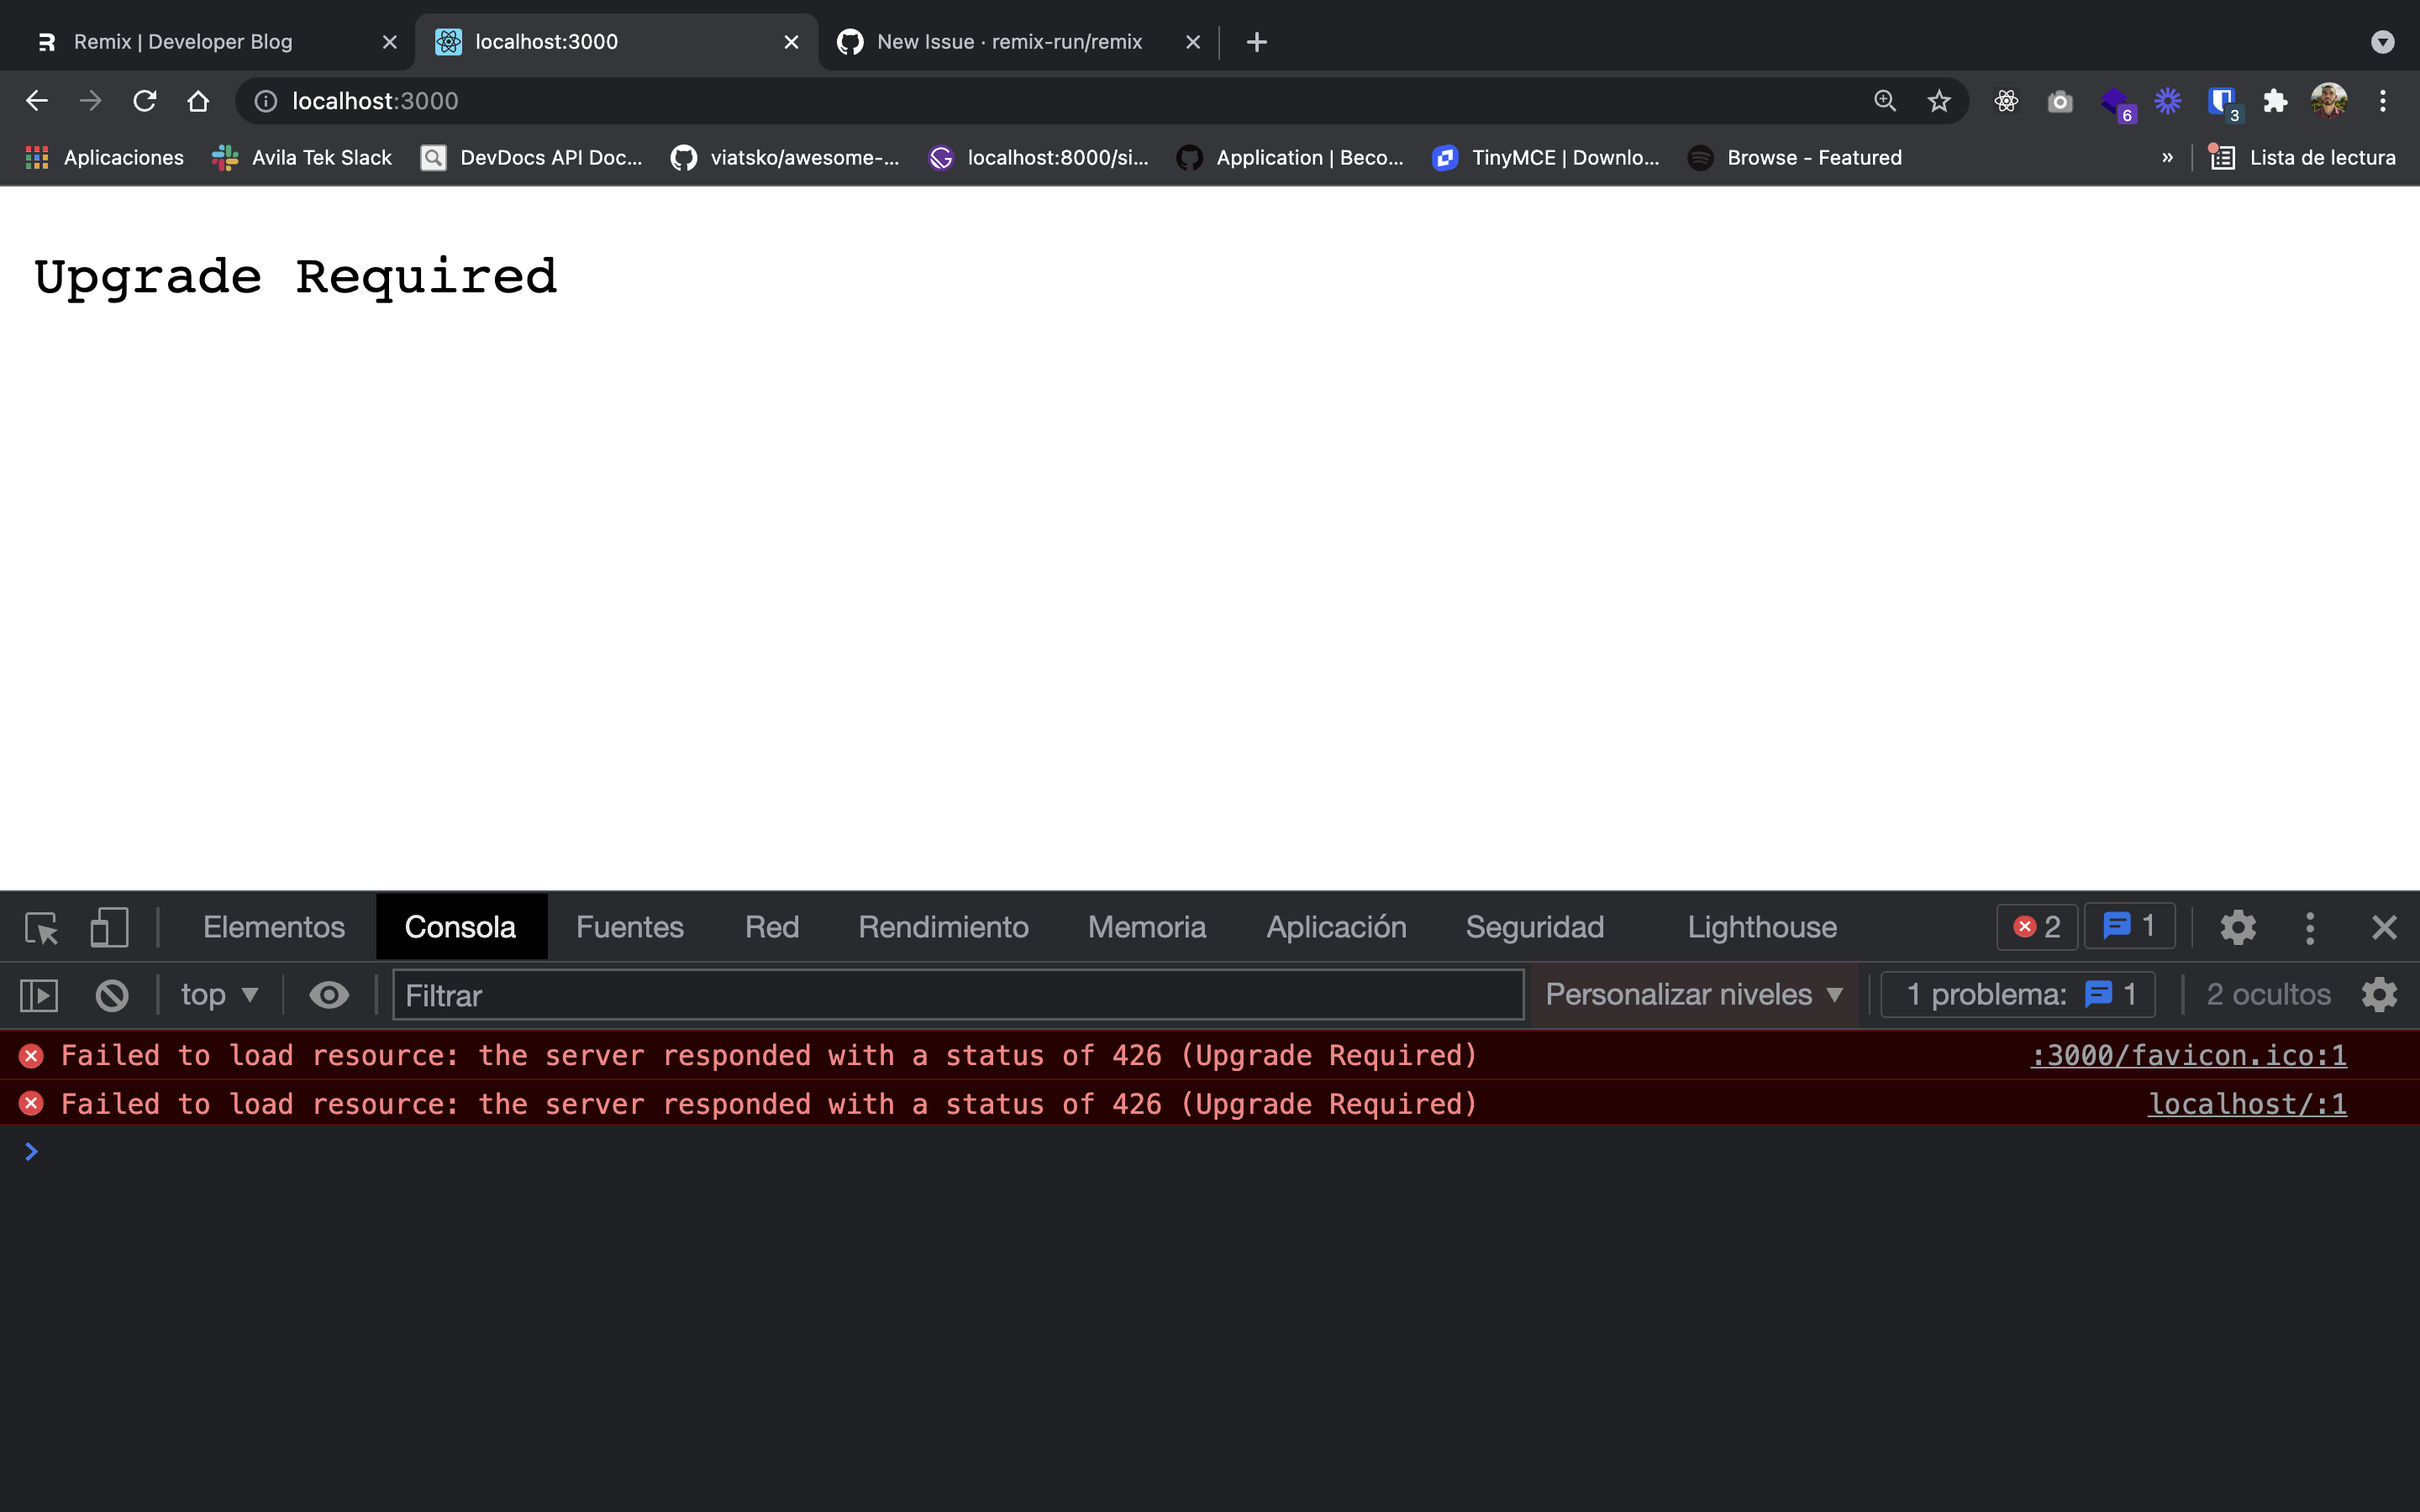The image size is (2420, 1512).
Task: Switch to the Red tab
Action: pos(771,928)
